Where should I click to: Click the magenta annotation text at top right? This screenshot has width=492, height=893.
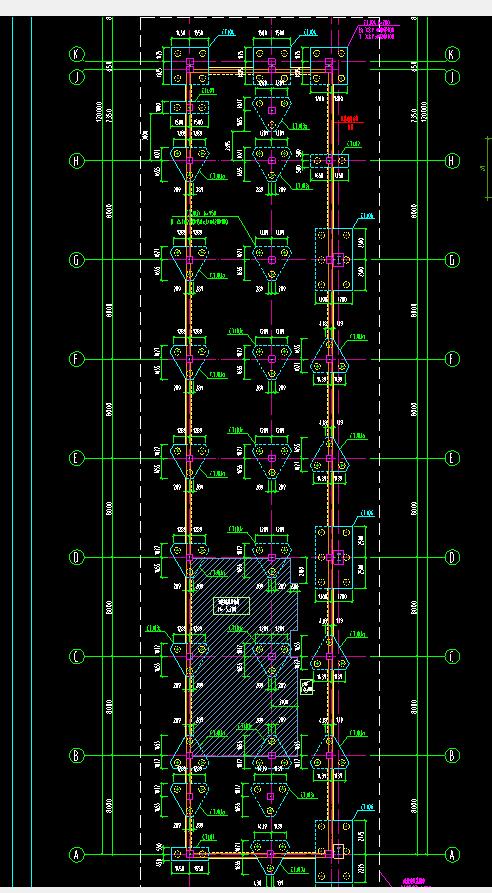[376, 31]
